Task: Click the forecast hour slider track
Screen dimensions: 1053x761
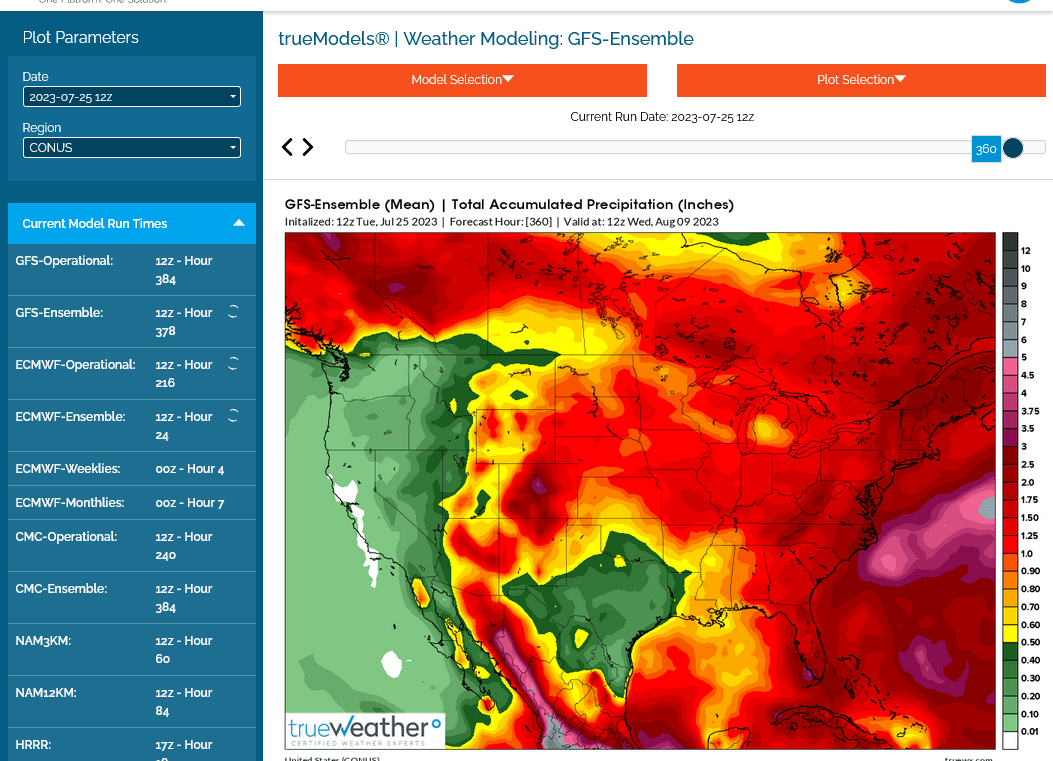Action: (695, 148)
